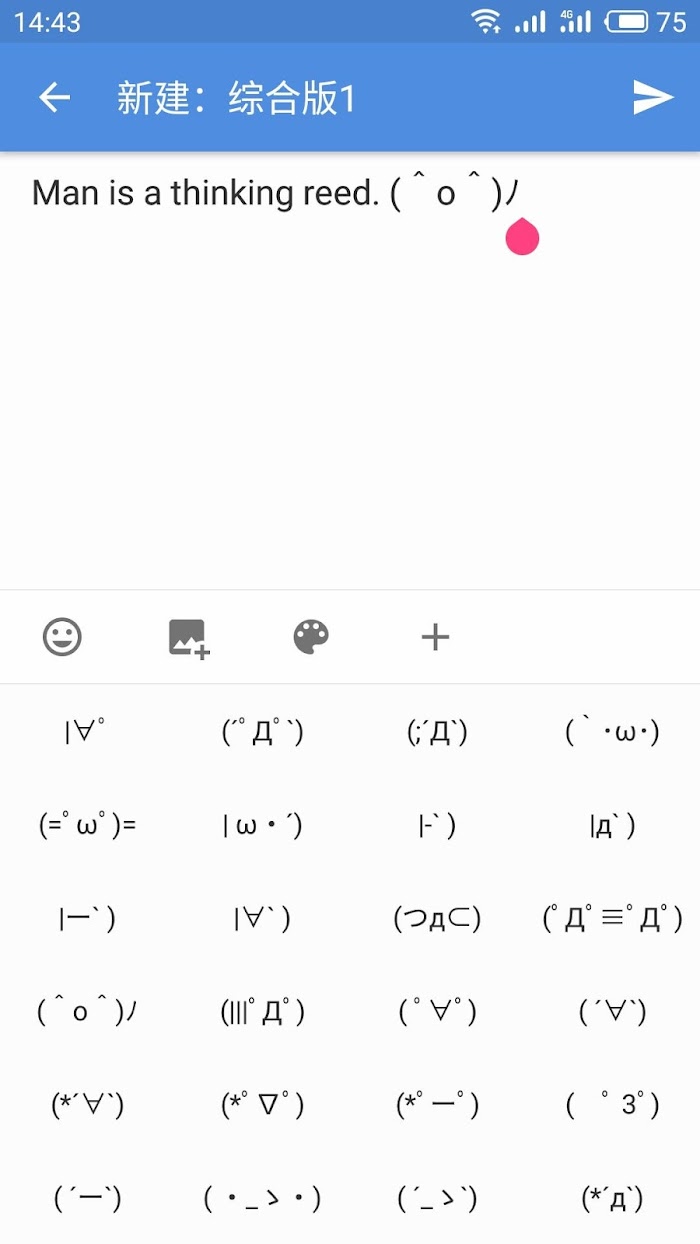Screen dimensions: 700x1244
Task: Select the ( ﾟ 3ﾟ) emoticon
Action: [x=612, y=1105]
